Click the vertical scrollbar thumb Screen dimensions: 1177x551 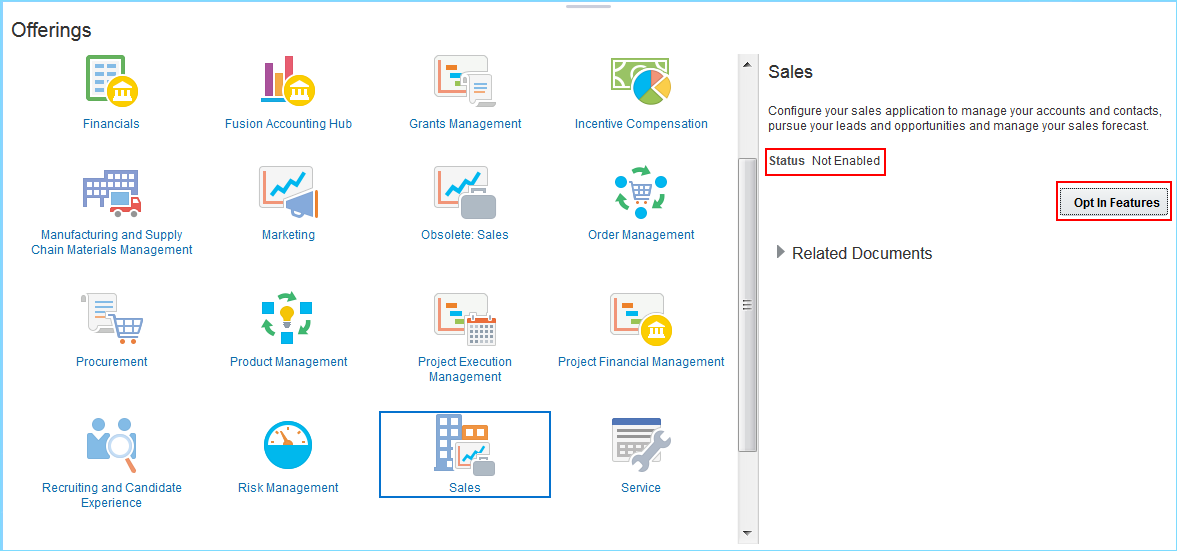(x=747, y=304)
